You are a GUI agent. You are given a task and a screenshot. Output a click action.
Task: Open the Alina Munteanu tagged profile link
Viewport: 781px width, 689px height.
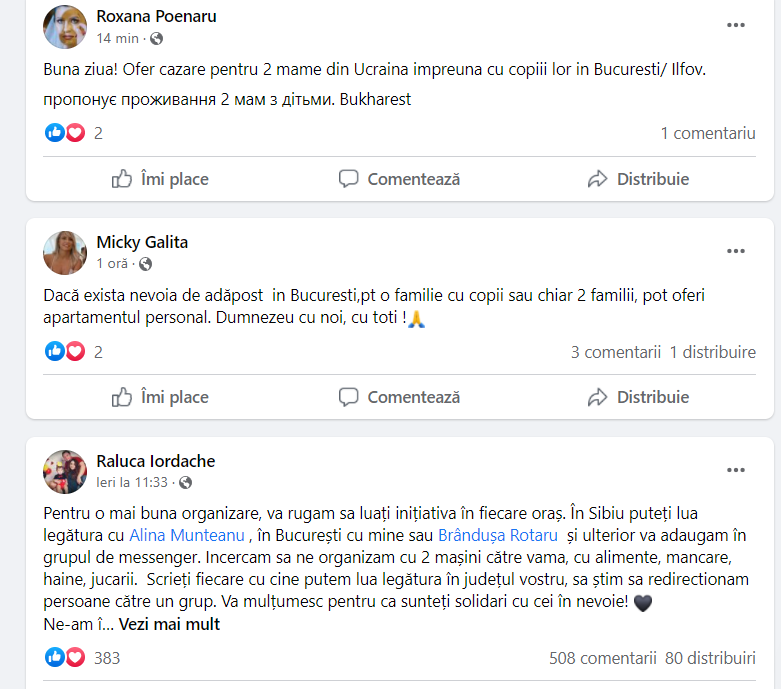[187, 536]
